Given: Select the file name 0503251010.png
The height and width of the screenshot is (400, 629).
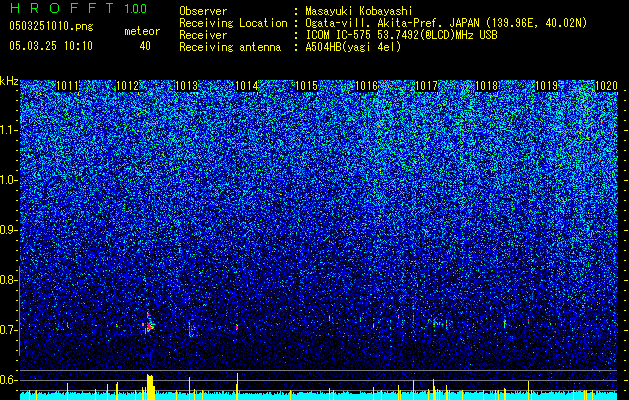Looking at the screenshot, I should (x=51, y=26).
